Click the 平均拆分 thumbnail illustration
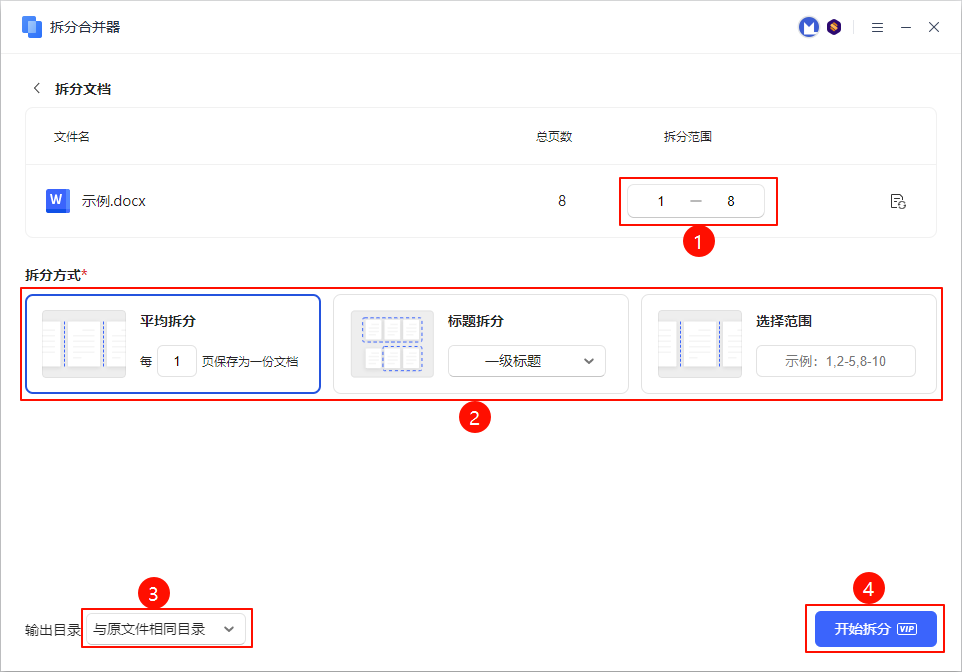 point(84,344)
